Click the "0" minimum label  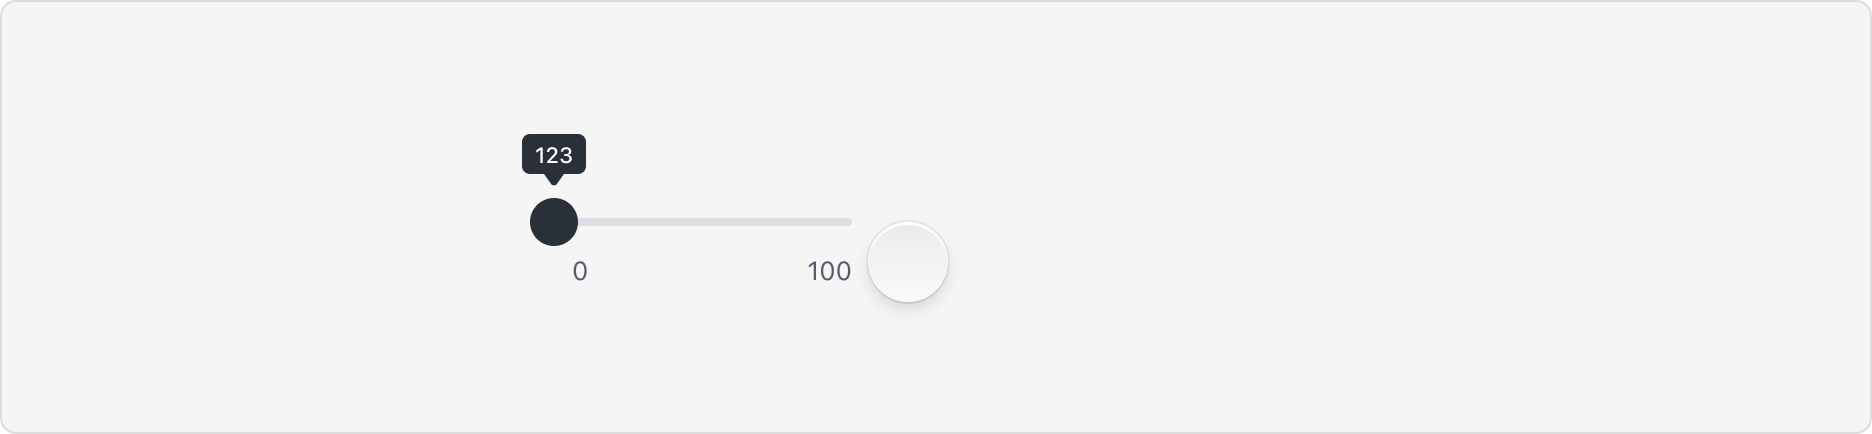pyautogui.click(x=580, y=271)
